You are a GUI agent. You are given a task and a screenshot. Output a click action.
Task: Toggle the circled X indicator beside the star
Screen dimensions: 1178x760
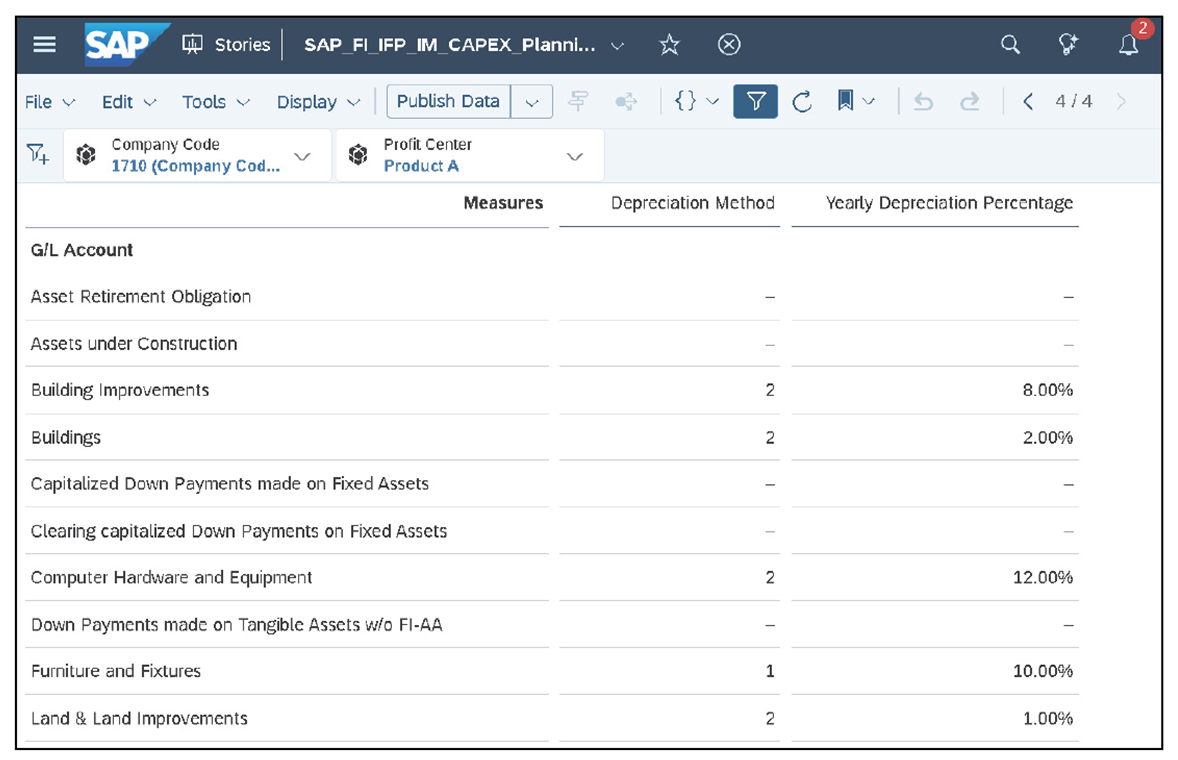(729, 44)
